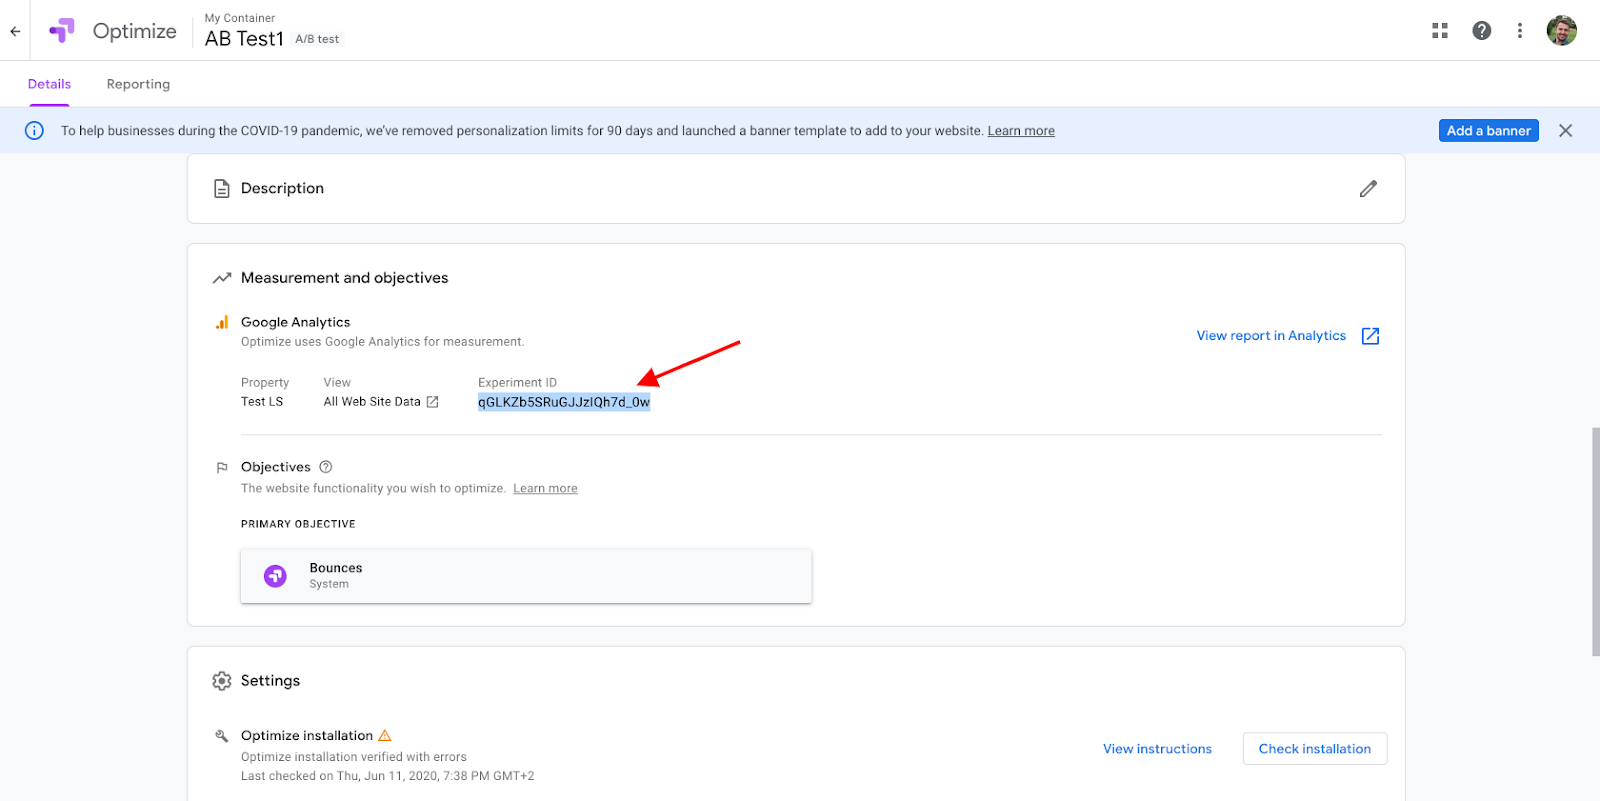This screenshot has width=1600, height=801.
Task: Click the Settings section heading
Action: tap(270, 681)
